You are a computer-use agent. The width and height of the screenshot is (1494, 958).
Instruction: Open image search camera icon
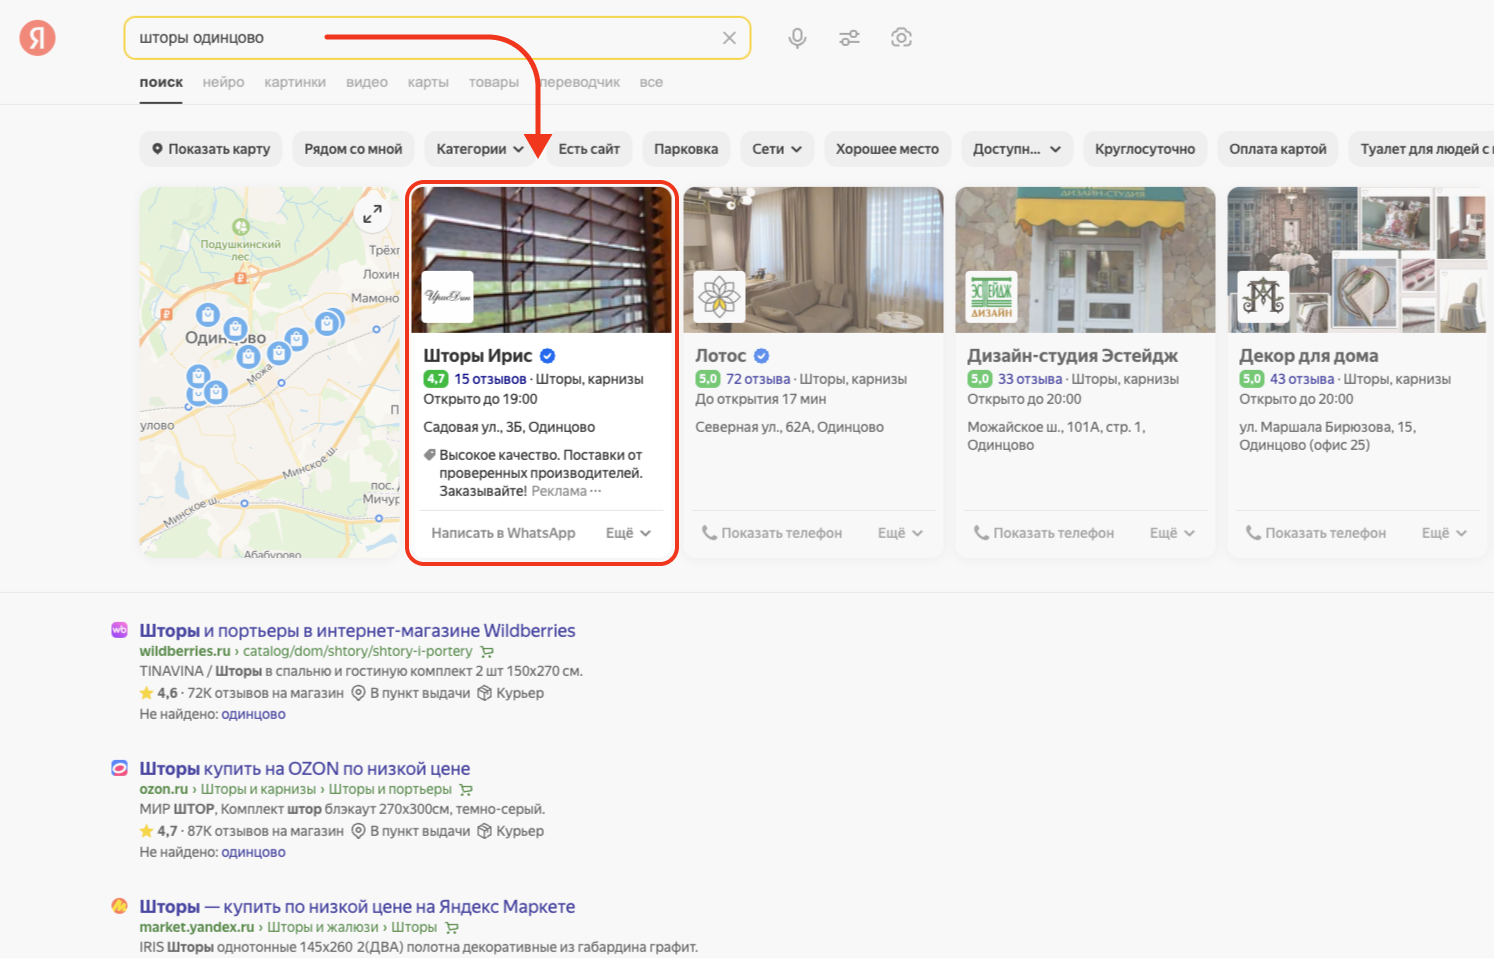pyautogui.click(x=901, y=38)
